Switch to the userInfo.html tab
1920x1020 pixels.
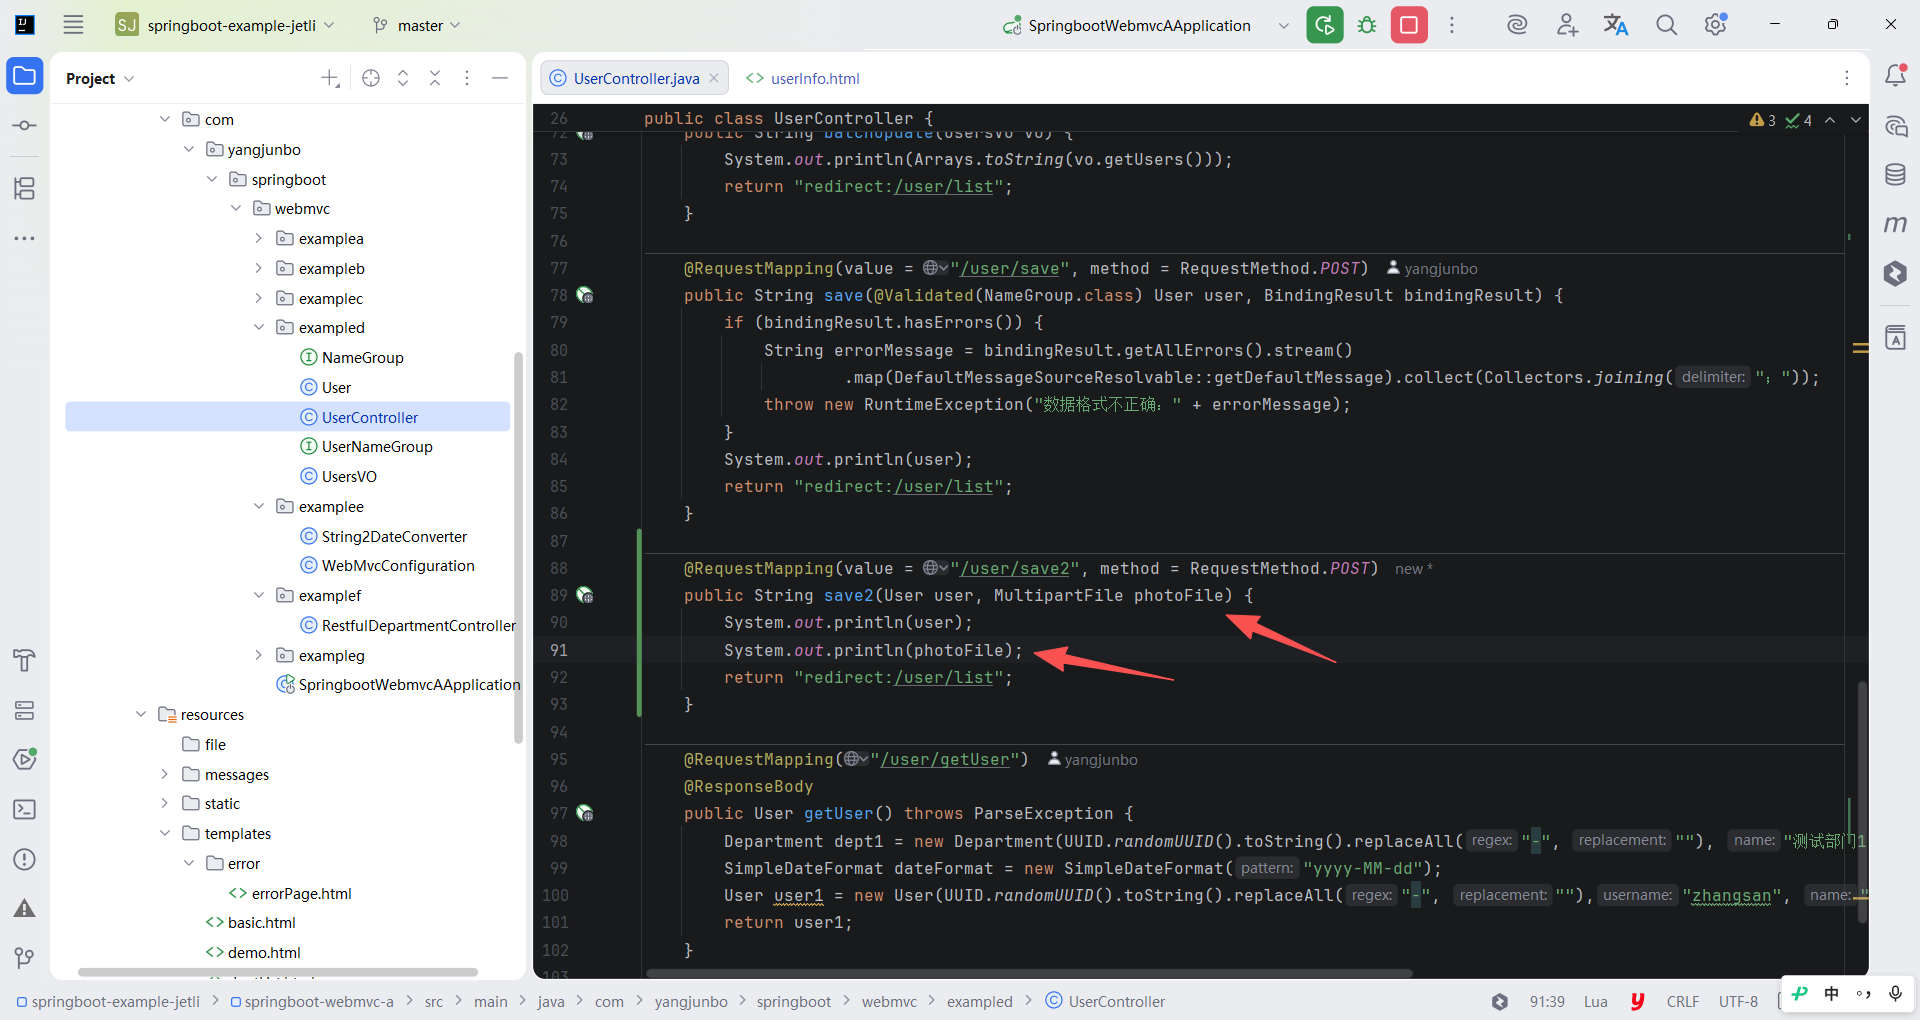(x=803, y=78)
